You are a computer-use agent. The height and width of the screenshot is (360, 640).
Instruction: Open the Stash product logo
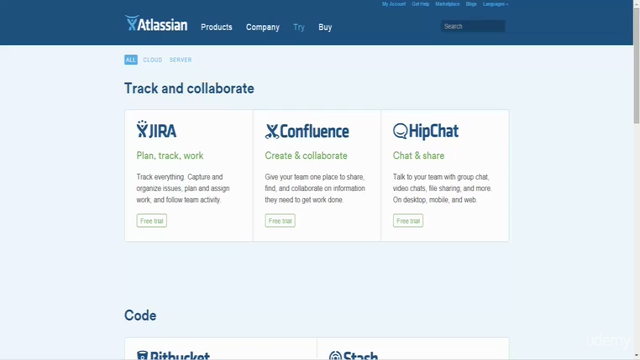point(353,355)
